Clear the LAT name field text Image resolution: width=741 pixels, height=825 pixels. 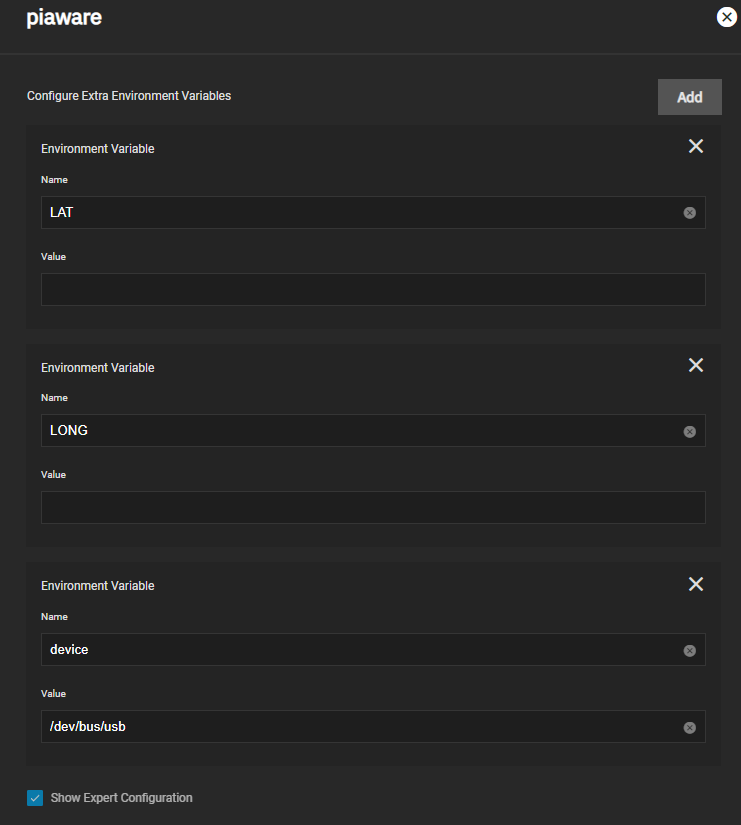[689, 213]
